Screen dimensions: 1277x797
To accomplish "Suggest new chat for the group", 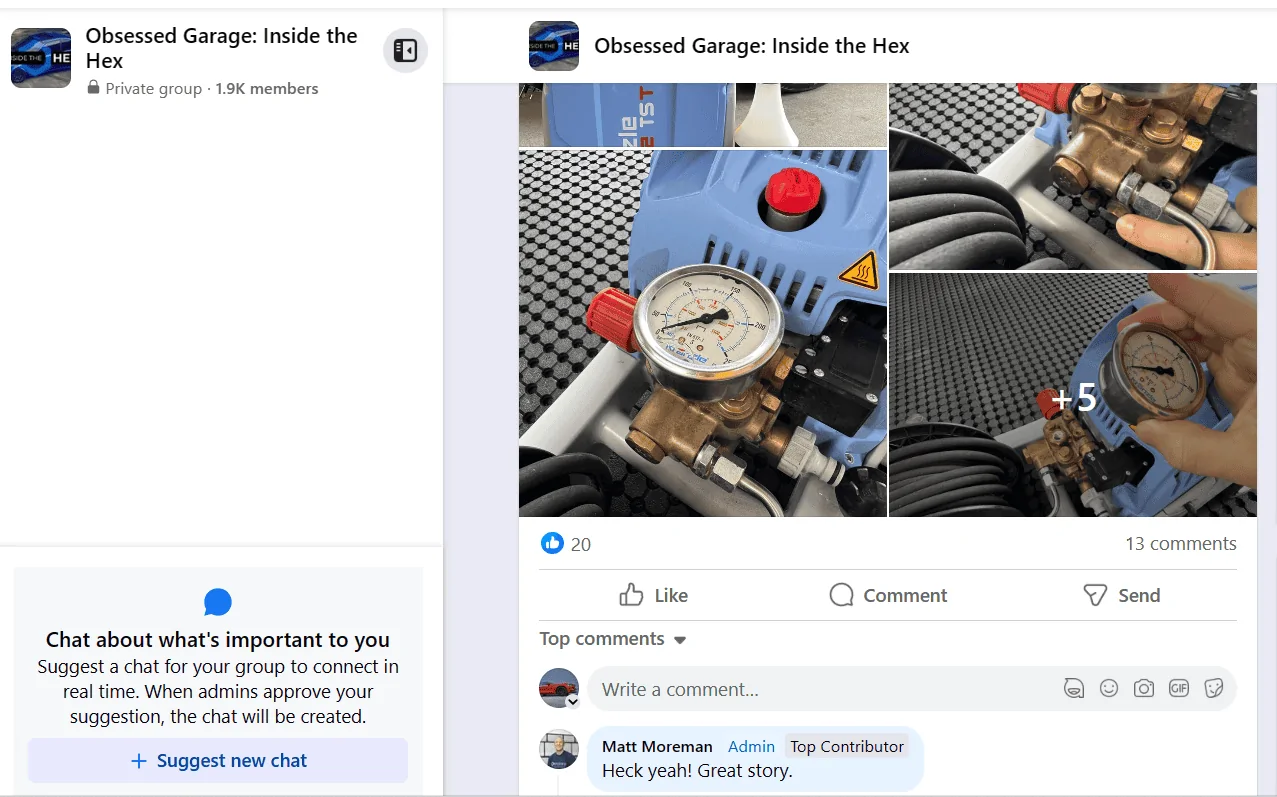I will [x=218, y=761].
